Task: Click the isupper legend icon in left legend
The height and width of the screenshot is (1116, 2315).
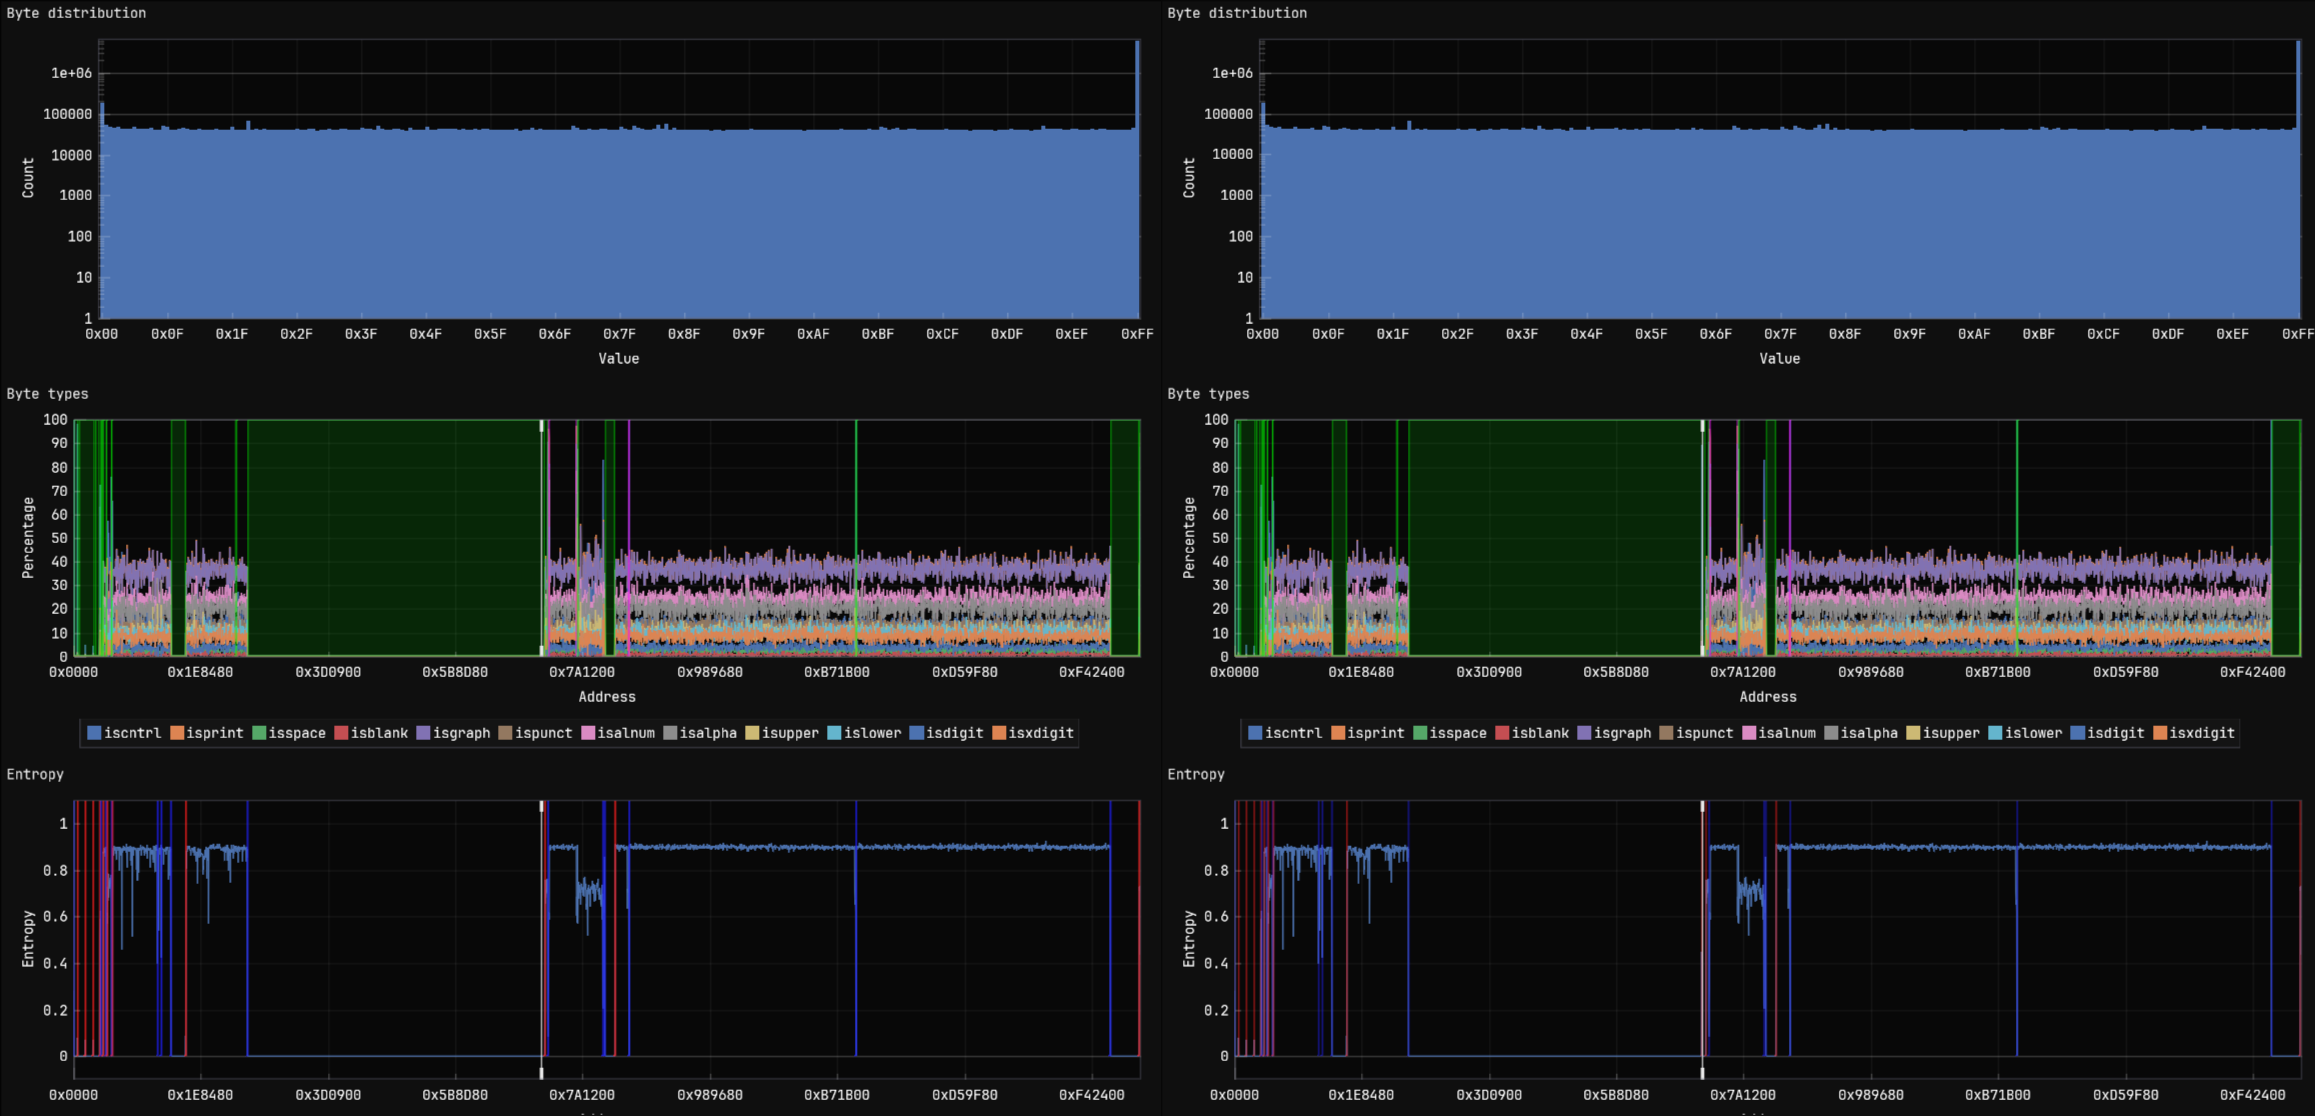Action: (x=753, y=733)
